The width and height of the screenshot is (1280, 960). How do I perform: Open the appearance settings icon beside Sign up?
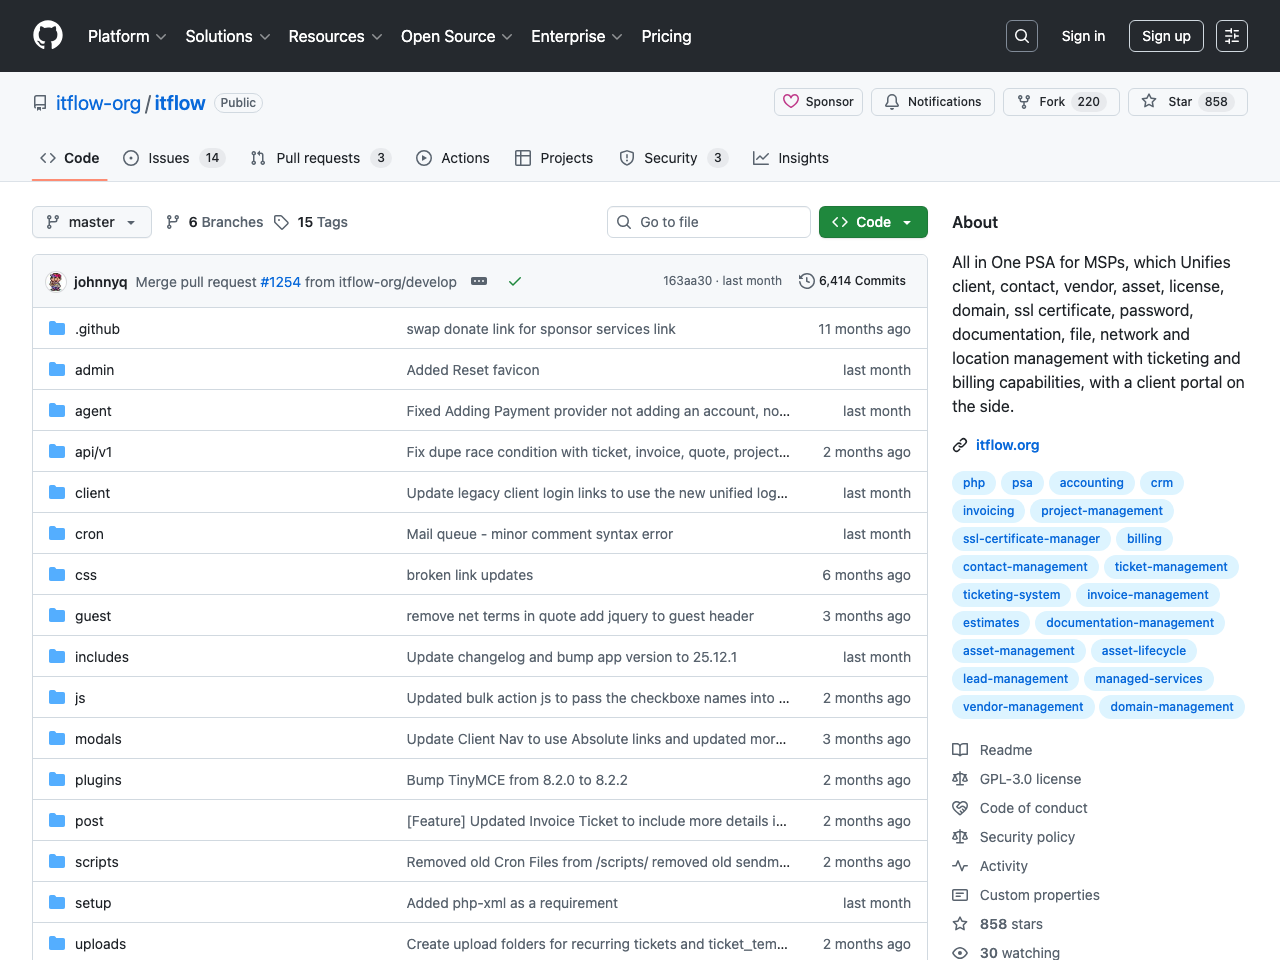click(1231, 36)
